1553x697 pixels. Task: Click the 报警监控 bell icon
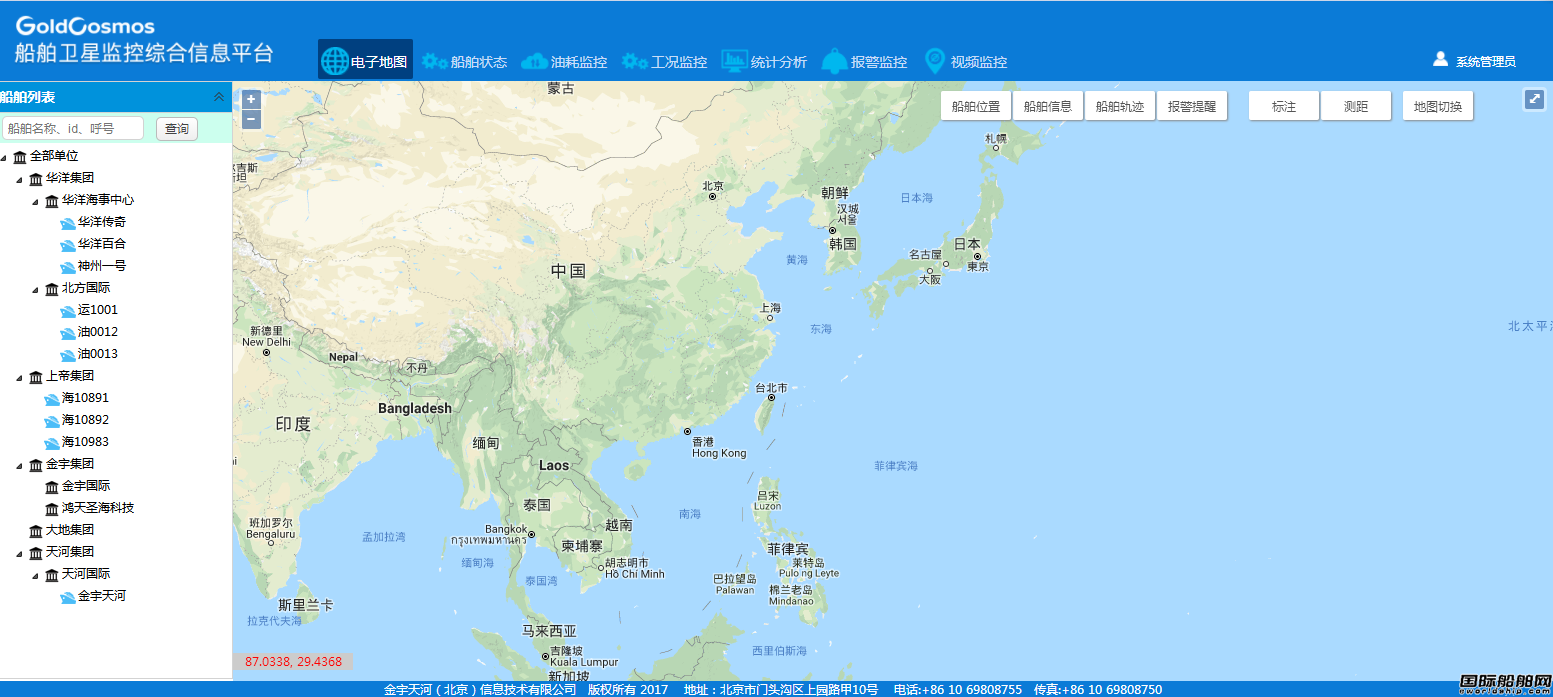[834, 61]
